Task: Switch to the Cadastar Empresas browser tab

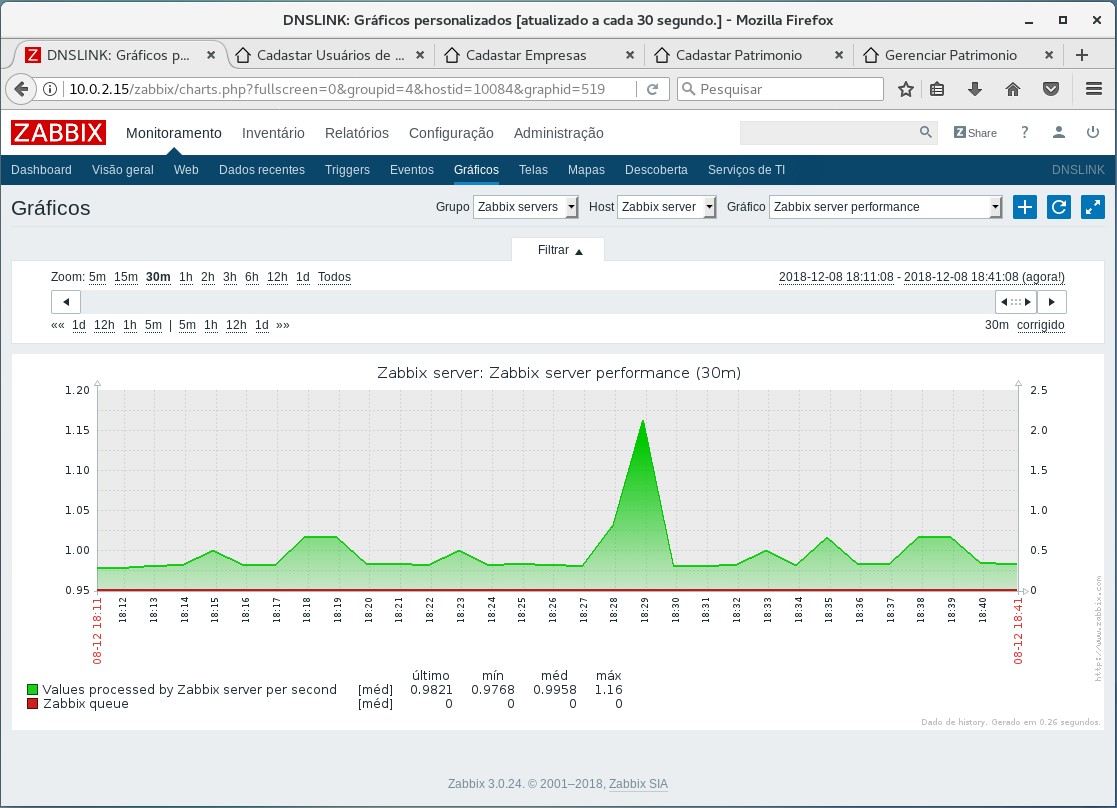Action: [x=526, y=55]
